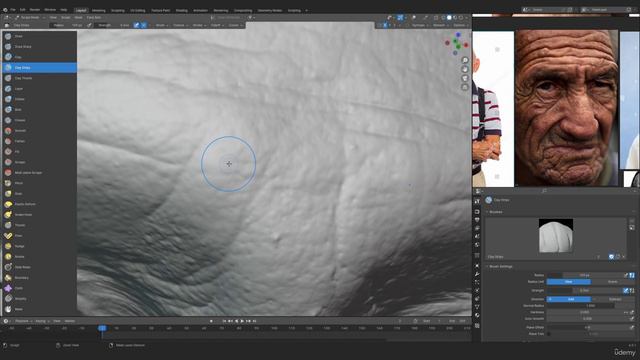This screenshot has width=640, height=360.
Task: Open the Edit menu
Action: pyautogui.click(x=23, y=10)
